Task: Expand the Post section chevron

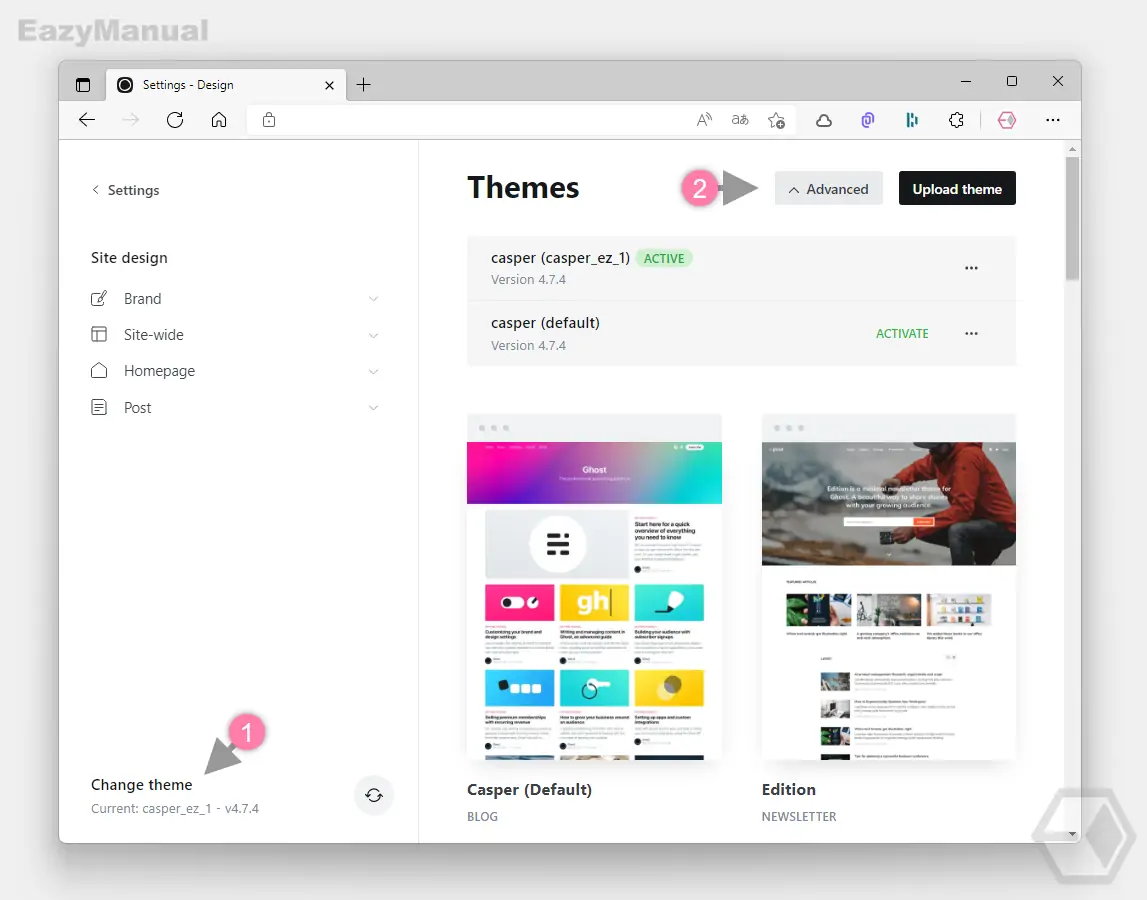Action: click(373, 408)
